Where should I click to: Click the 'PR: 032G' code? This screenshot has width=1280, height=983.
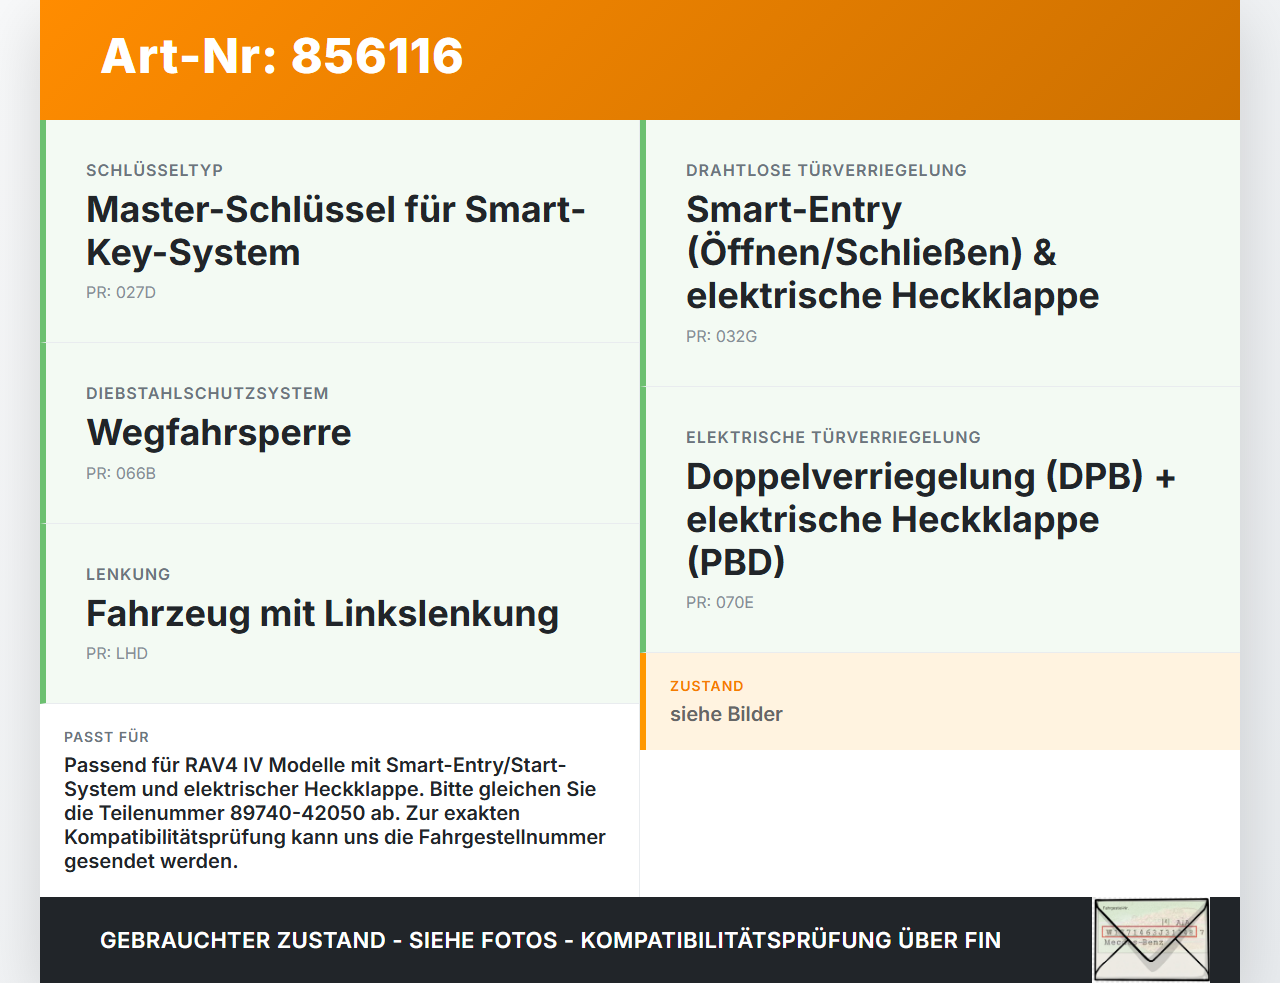click(x=721, y=337)
